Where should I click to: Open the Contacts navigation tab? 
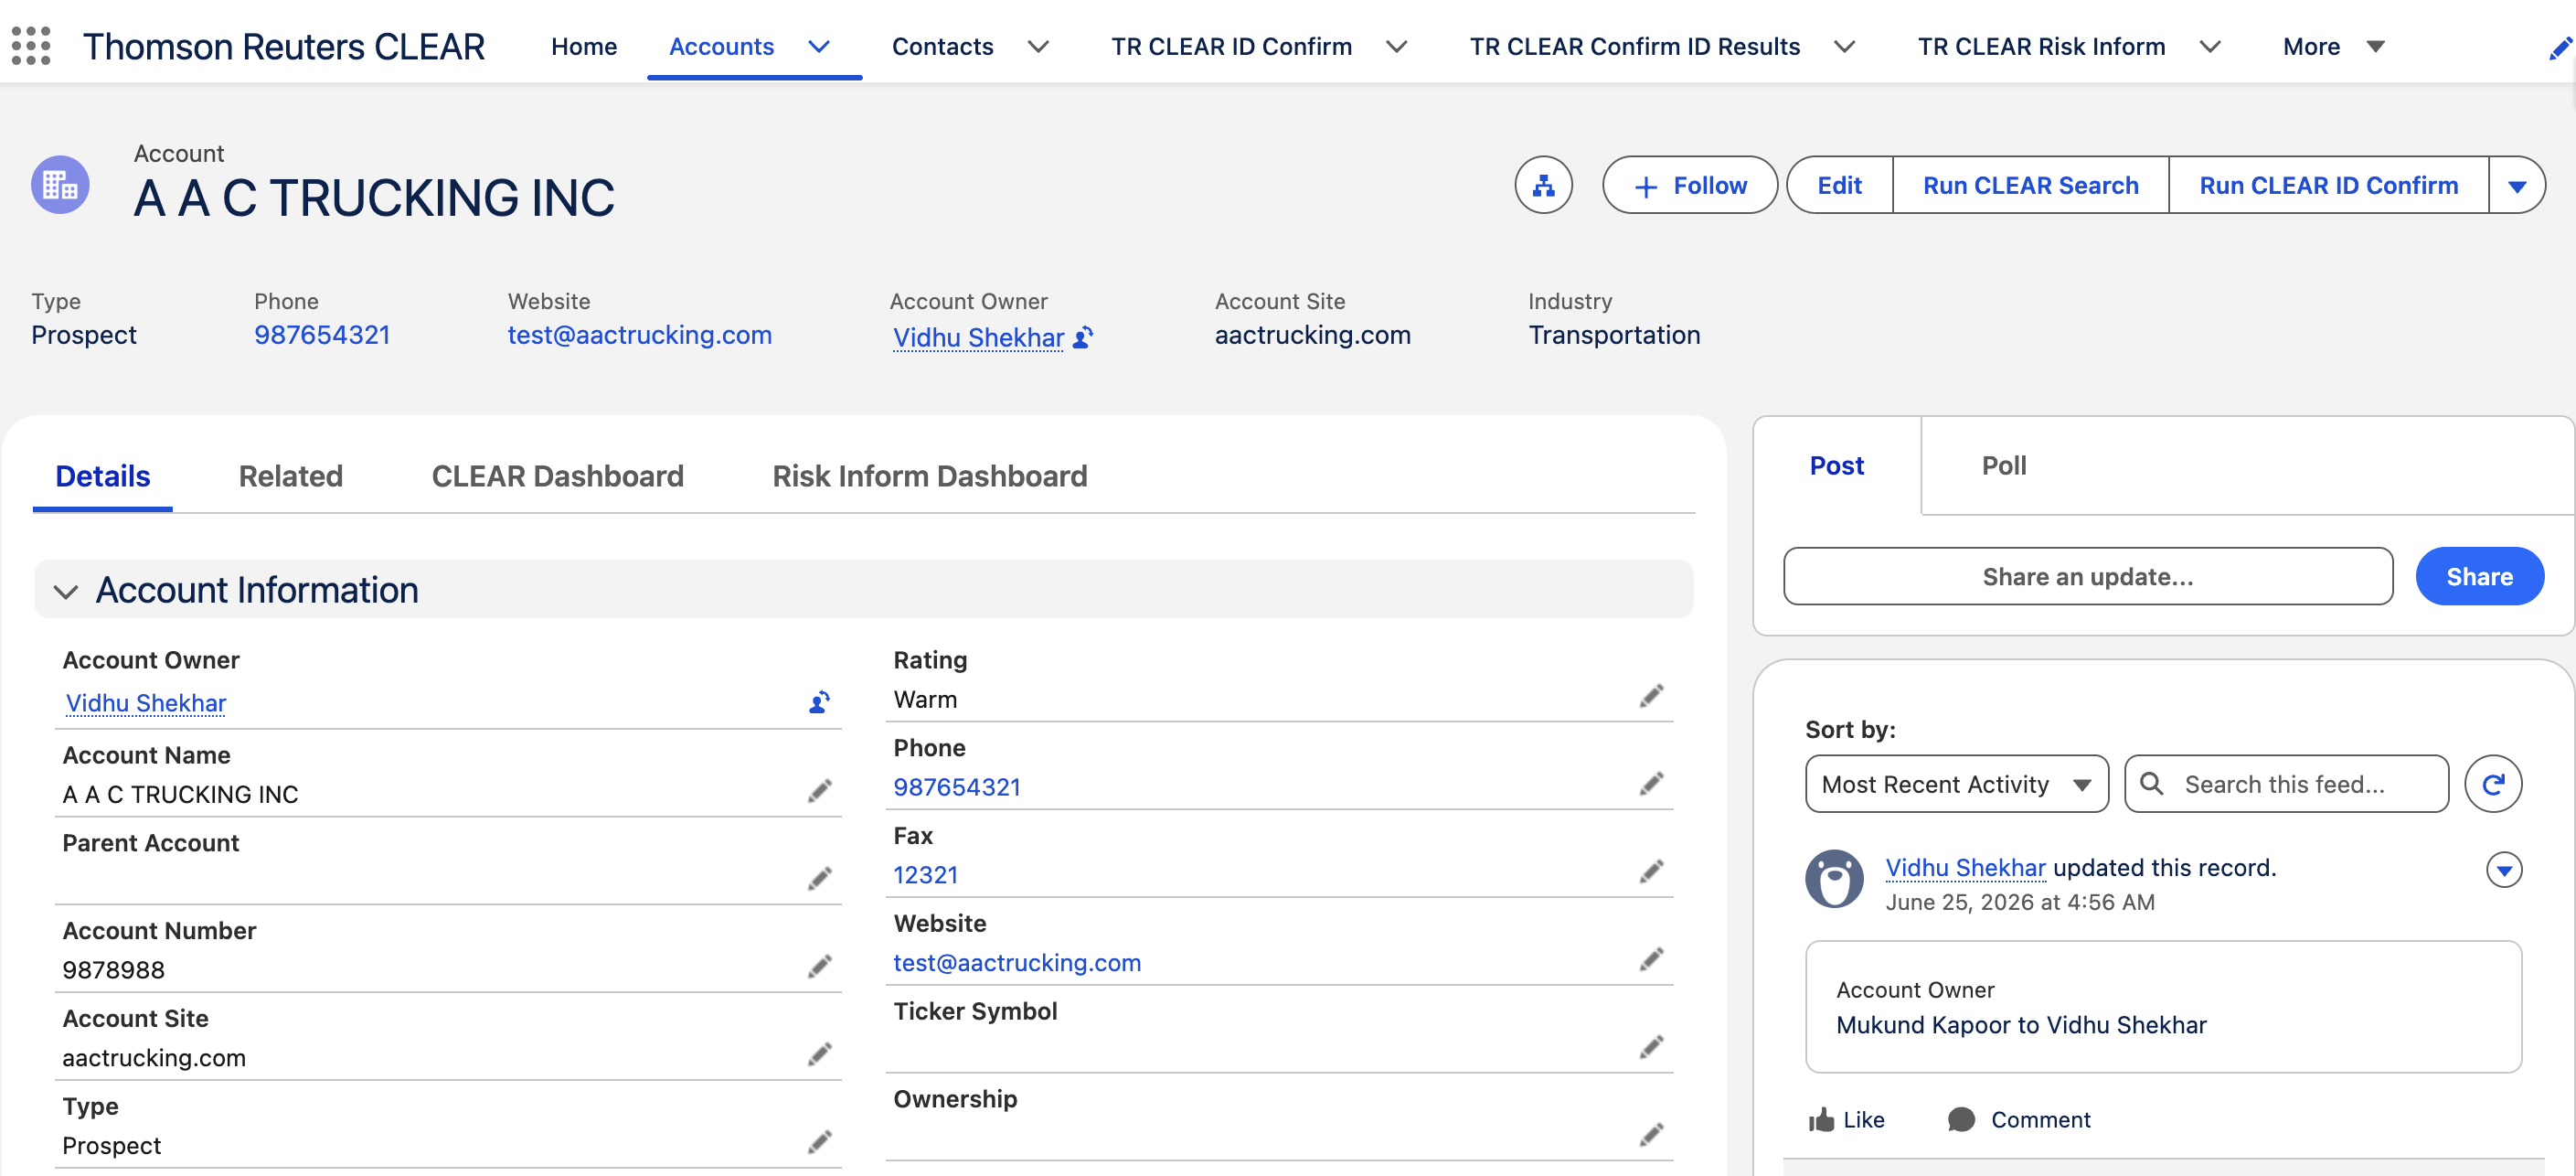point(942,47)
